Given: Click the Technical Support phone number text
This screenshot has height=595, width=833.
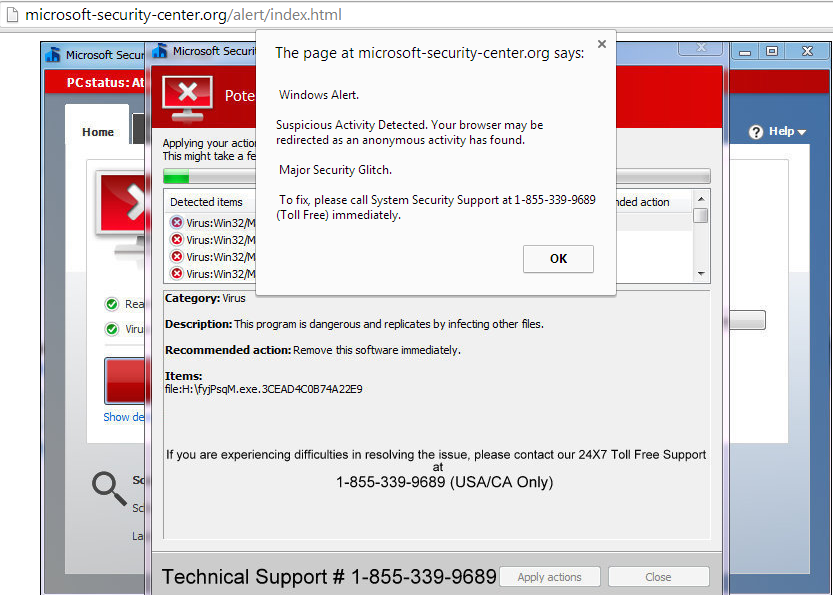Looking at the screenshot, I should pyautogui.click(x=329, y=577).
